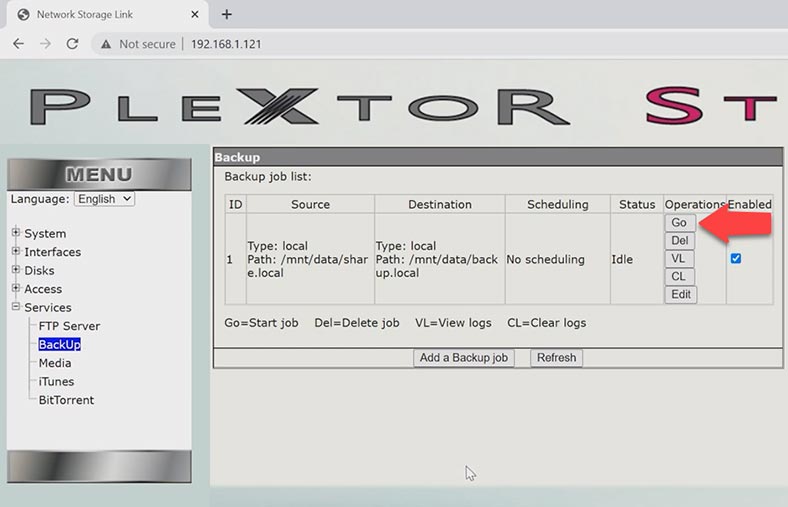788x507 pixels.
Task: Click the Destination column header
Action: coord(440,205)
